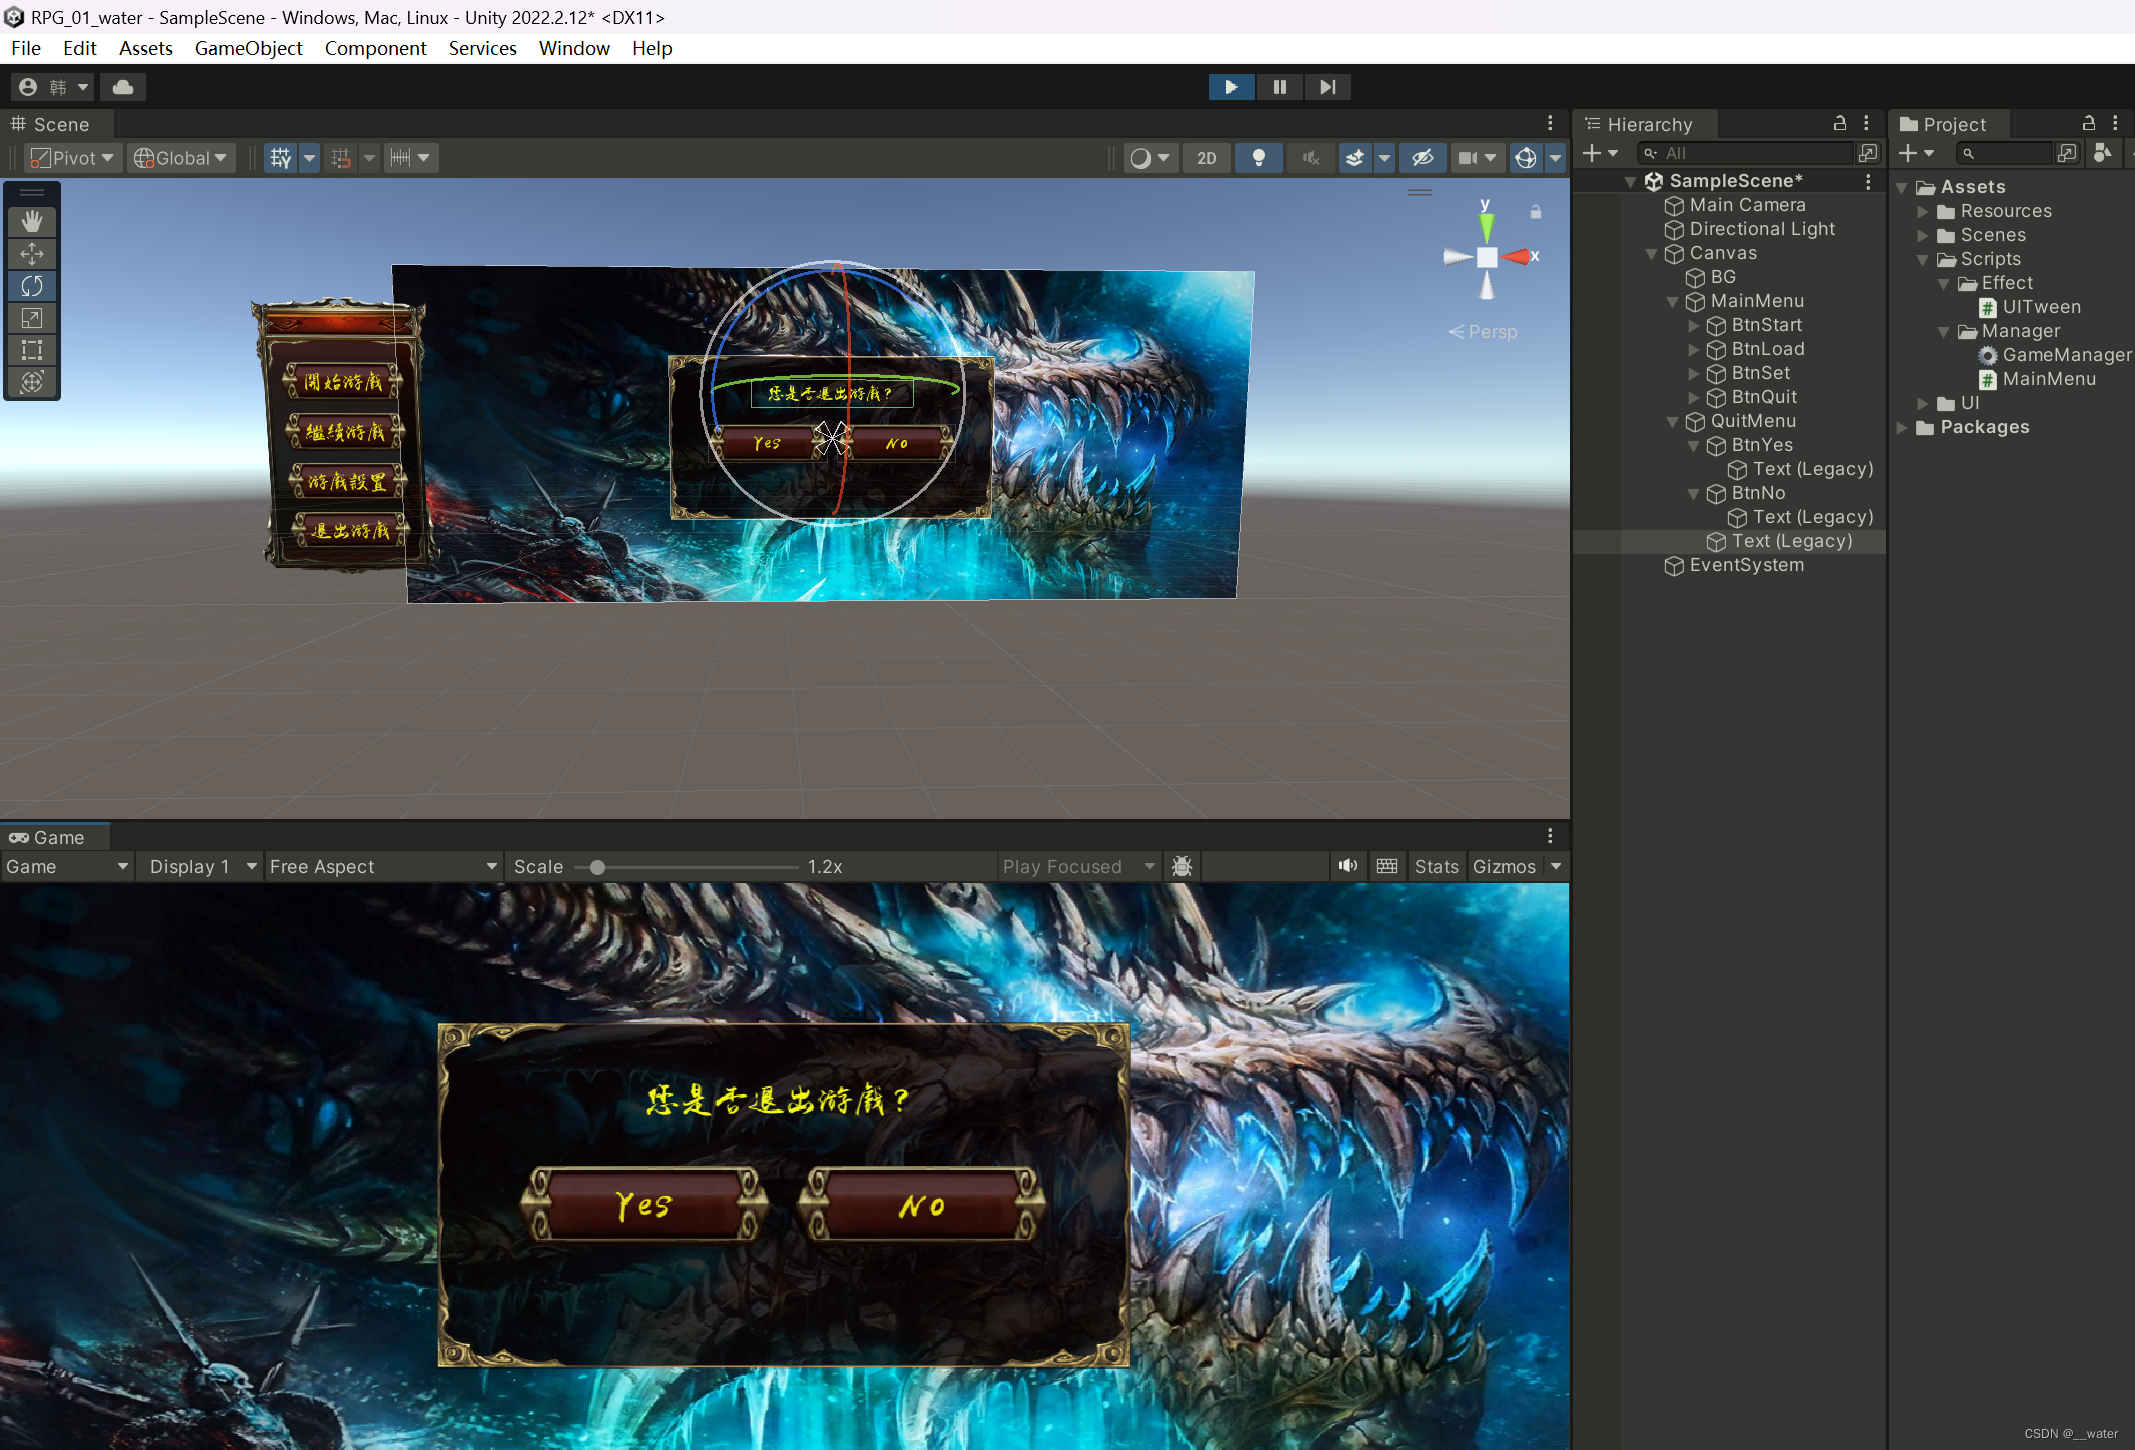Open snap increment settings

pos(410,158)
